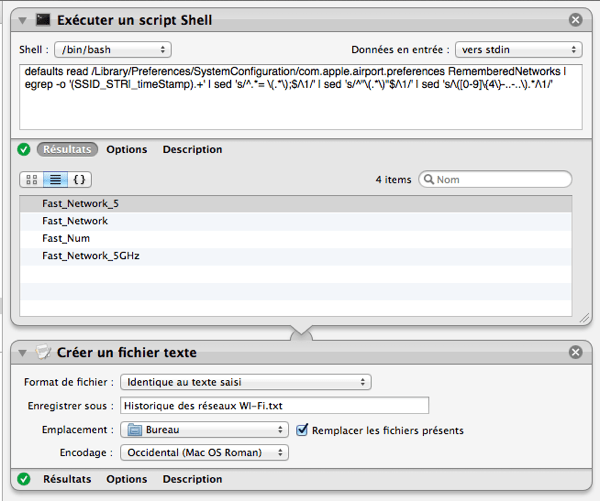
Task: Click green checkmark in text file action
Action: click(x=24, y=479)
